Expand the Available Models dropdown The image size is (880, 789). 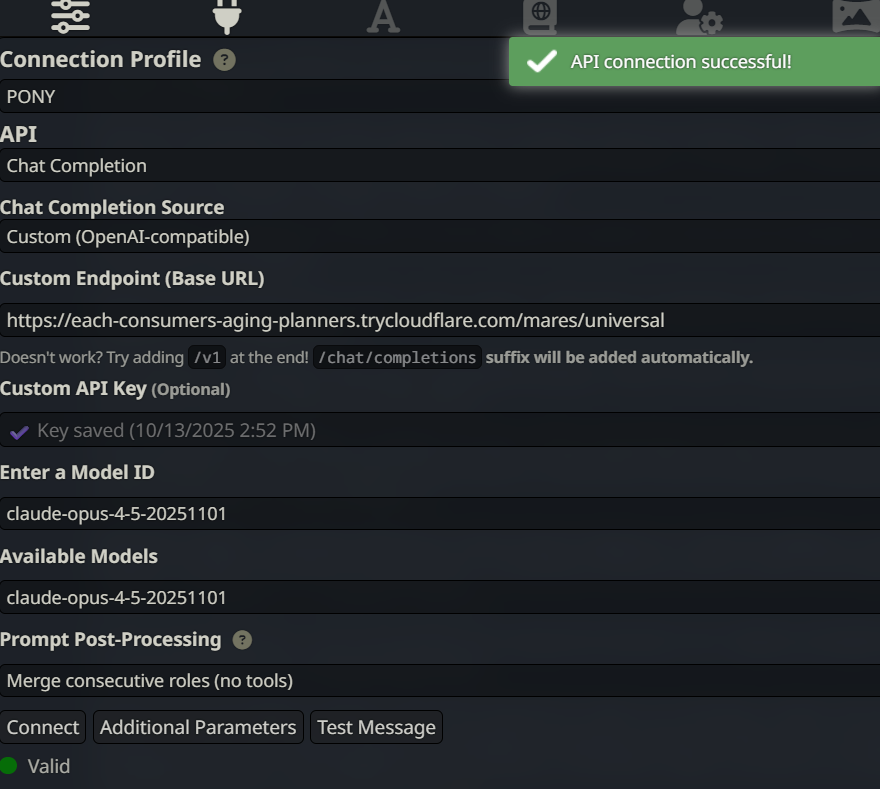[x=440, y=598]
